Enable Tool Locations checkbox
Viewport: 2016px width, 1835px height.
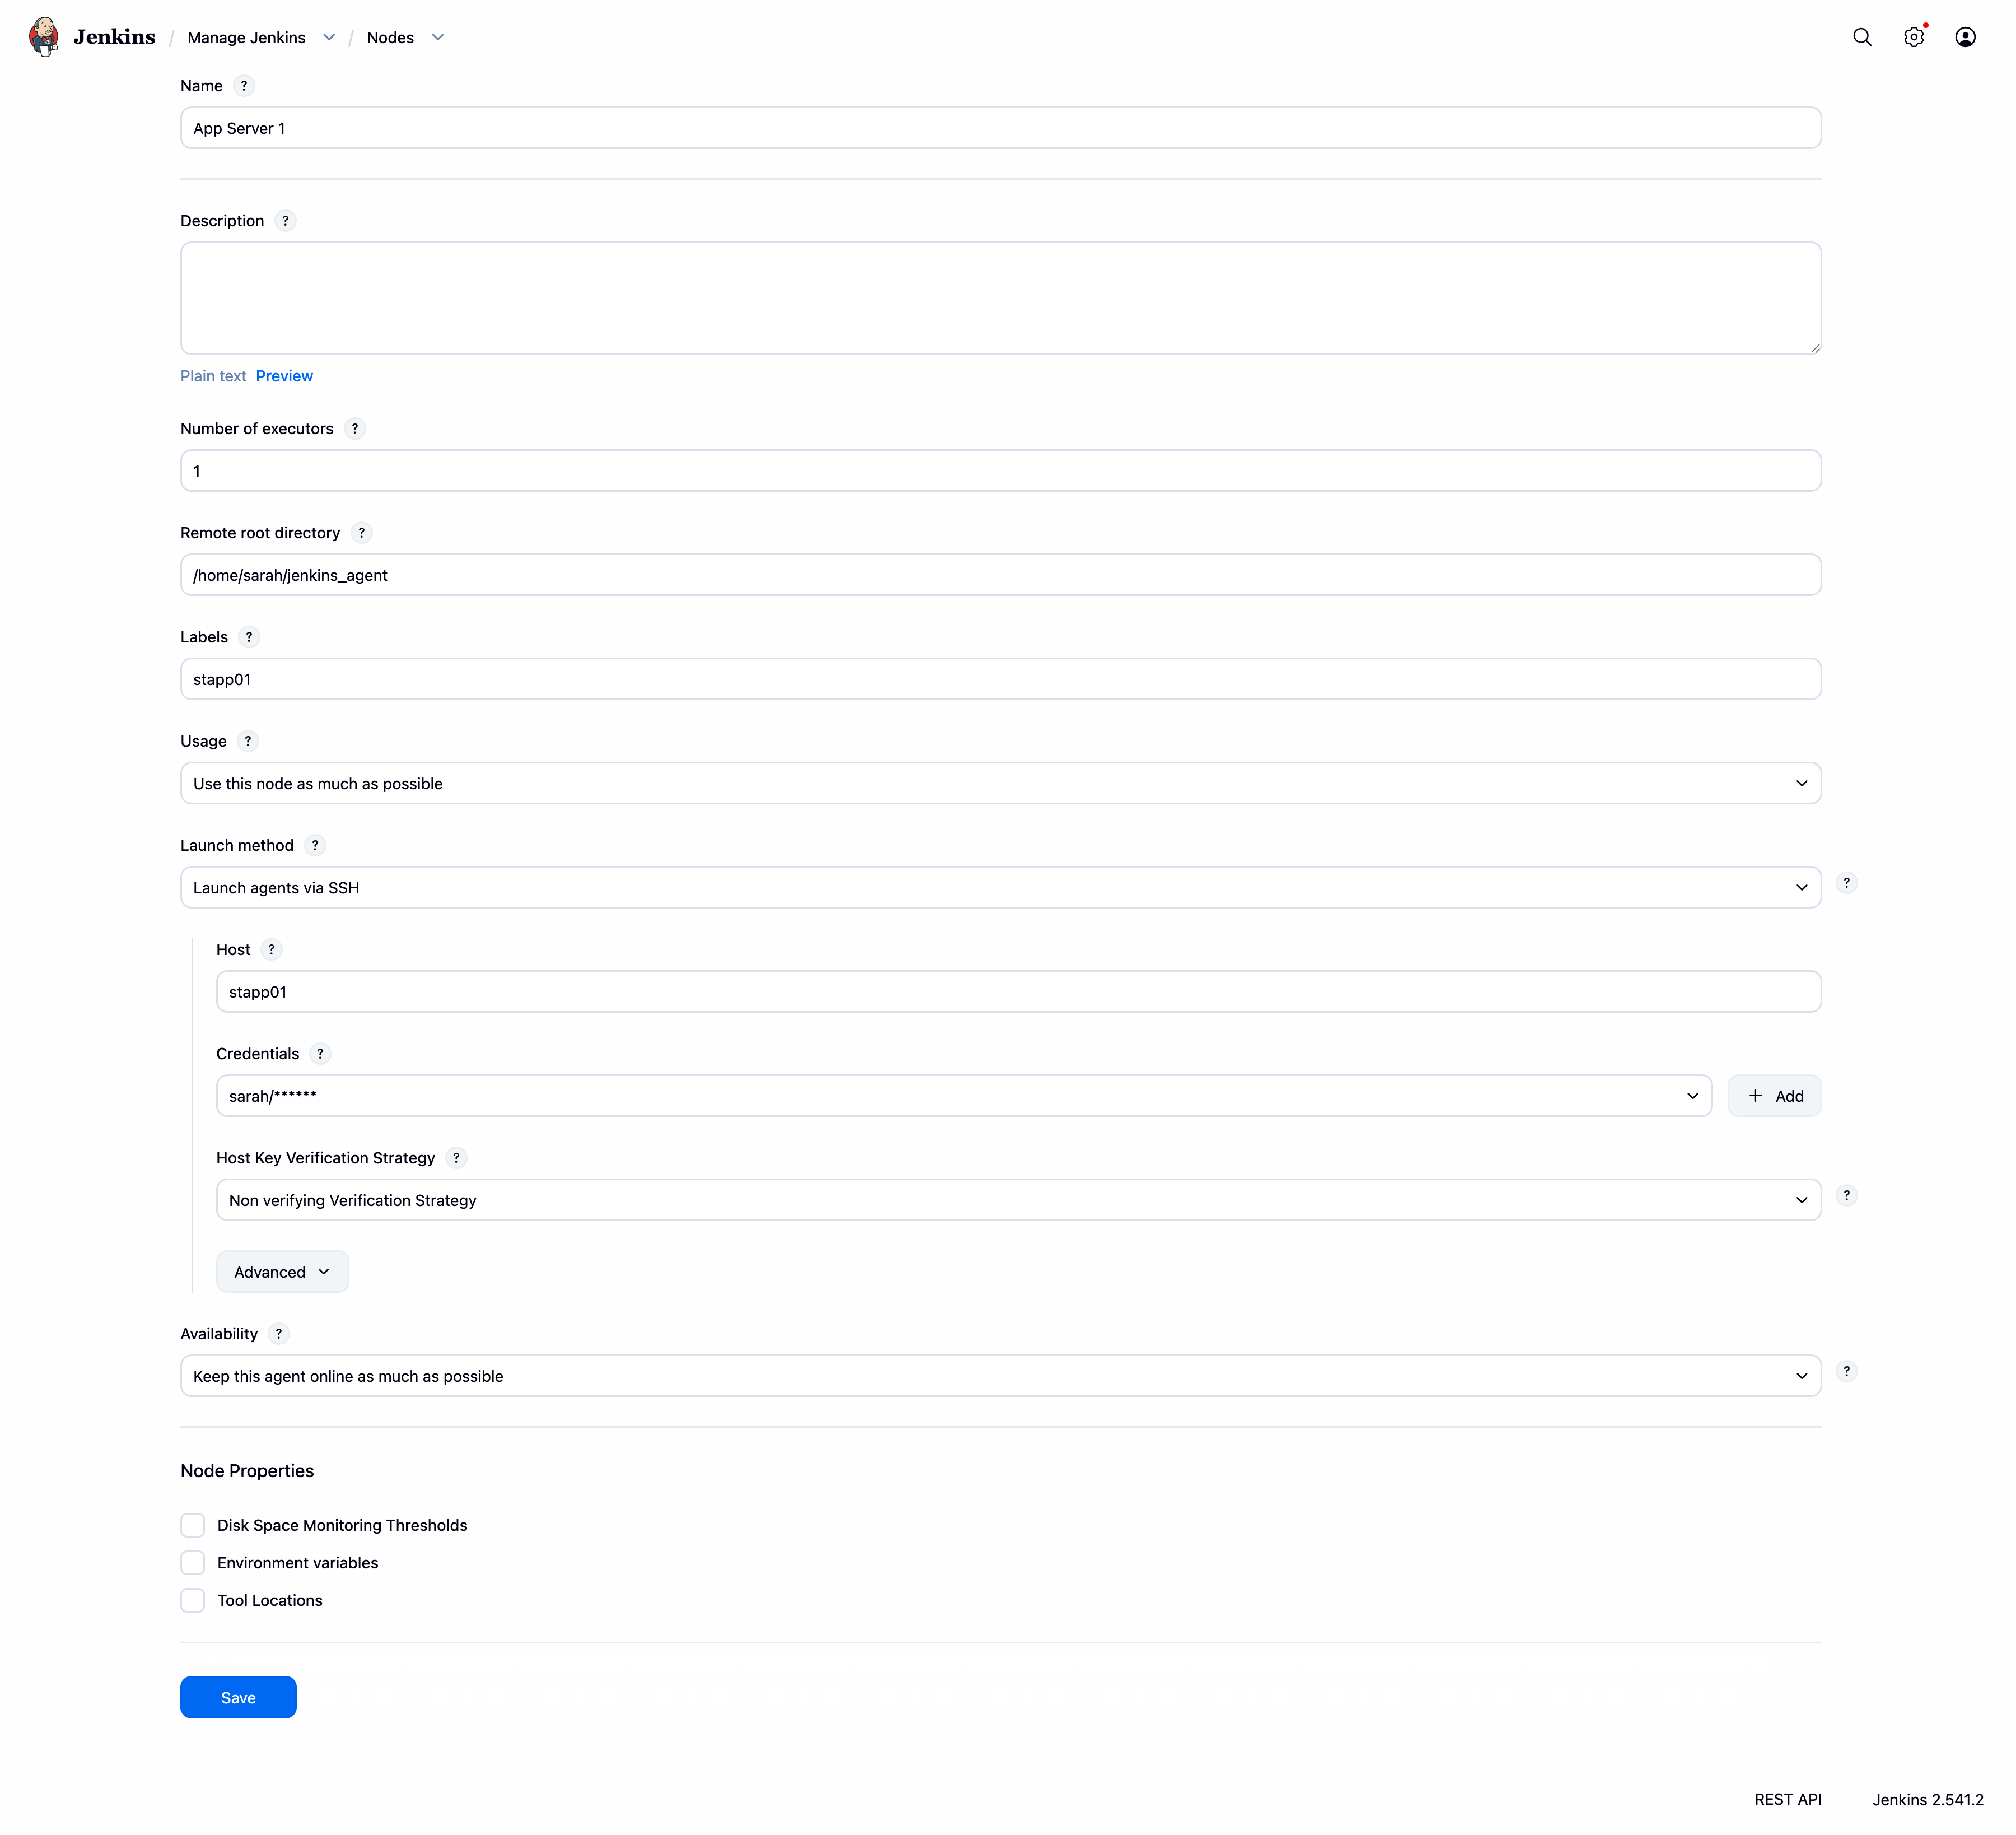click(x=193, y=1600)
